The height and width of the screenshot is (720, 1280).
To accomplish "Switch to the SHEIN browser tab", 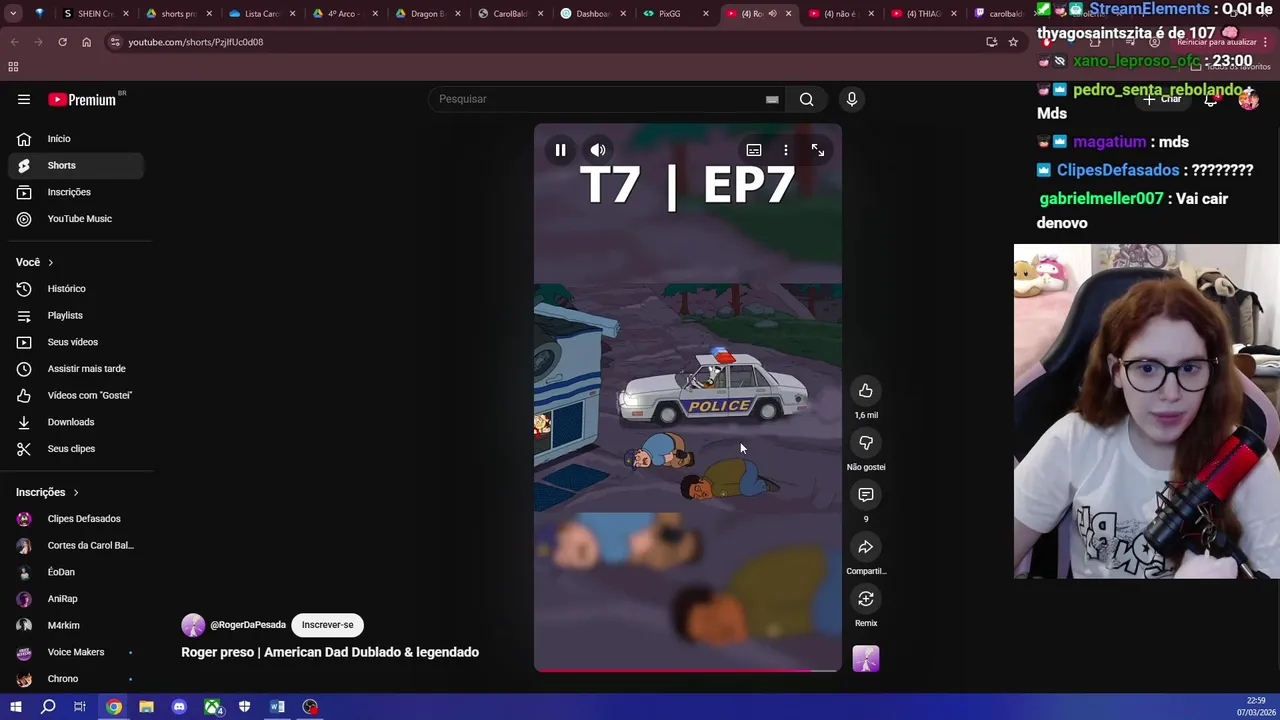I will 97,14.
